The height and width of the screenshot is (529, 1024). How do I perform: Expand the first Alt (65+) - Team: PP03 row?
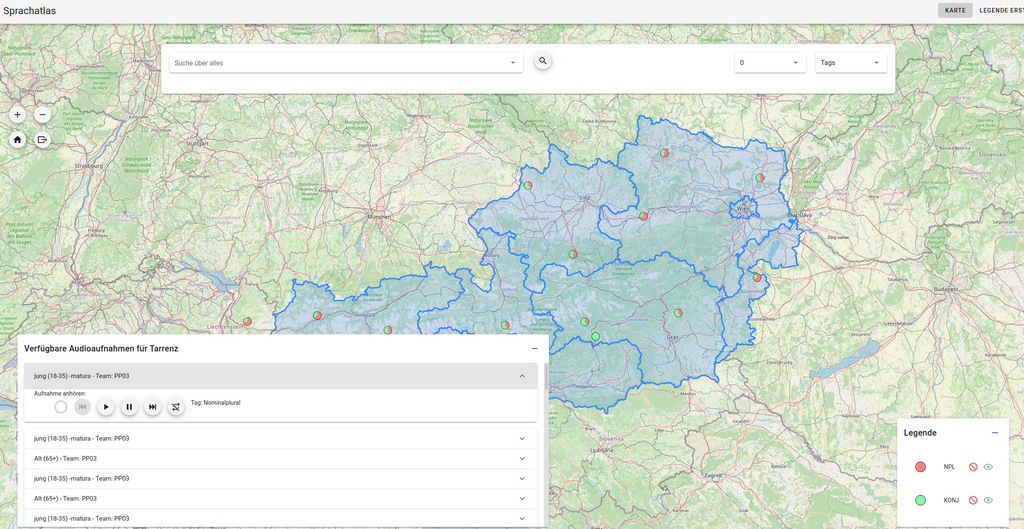[281, 458]
